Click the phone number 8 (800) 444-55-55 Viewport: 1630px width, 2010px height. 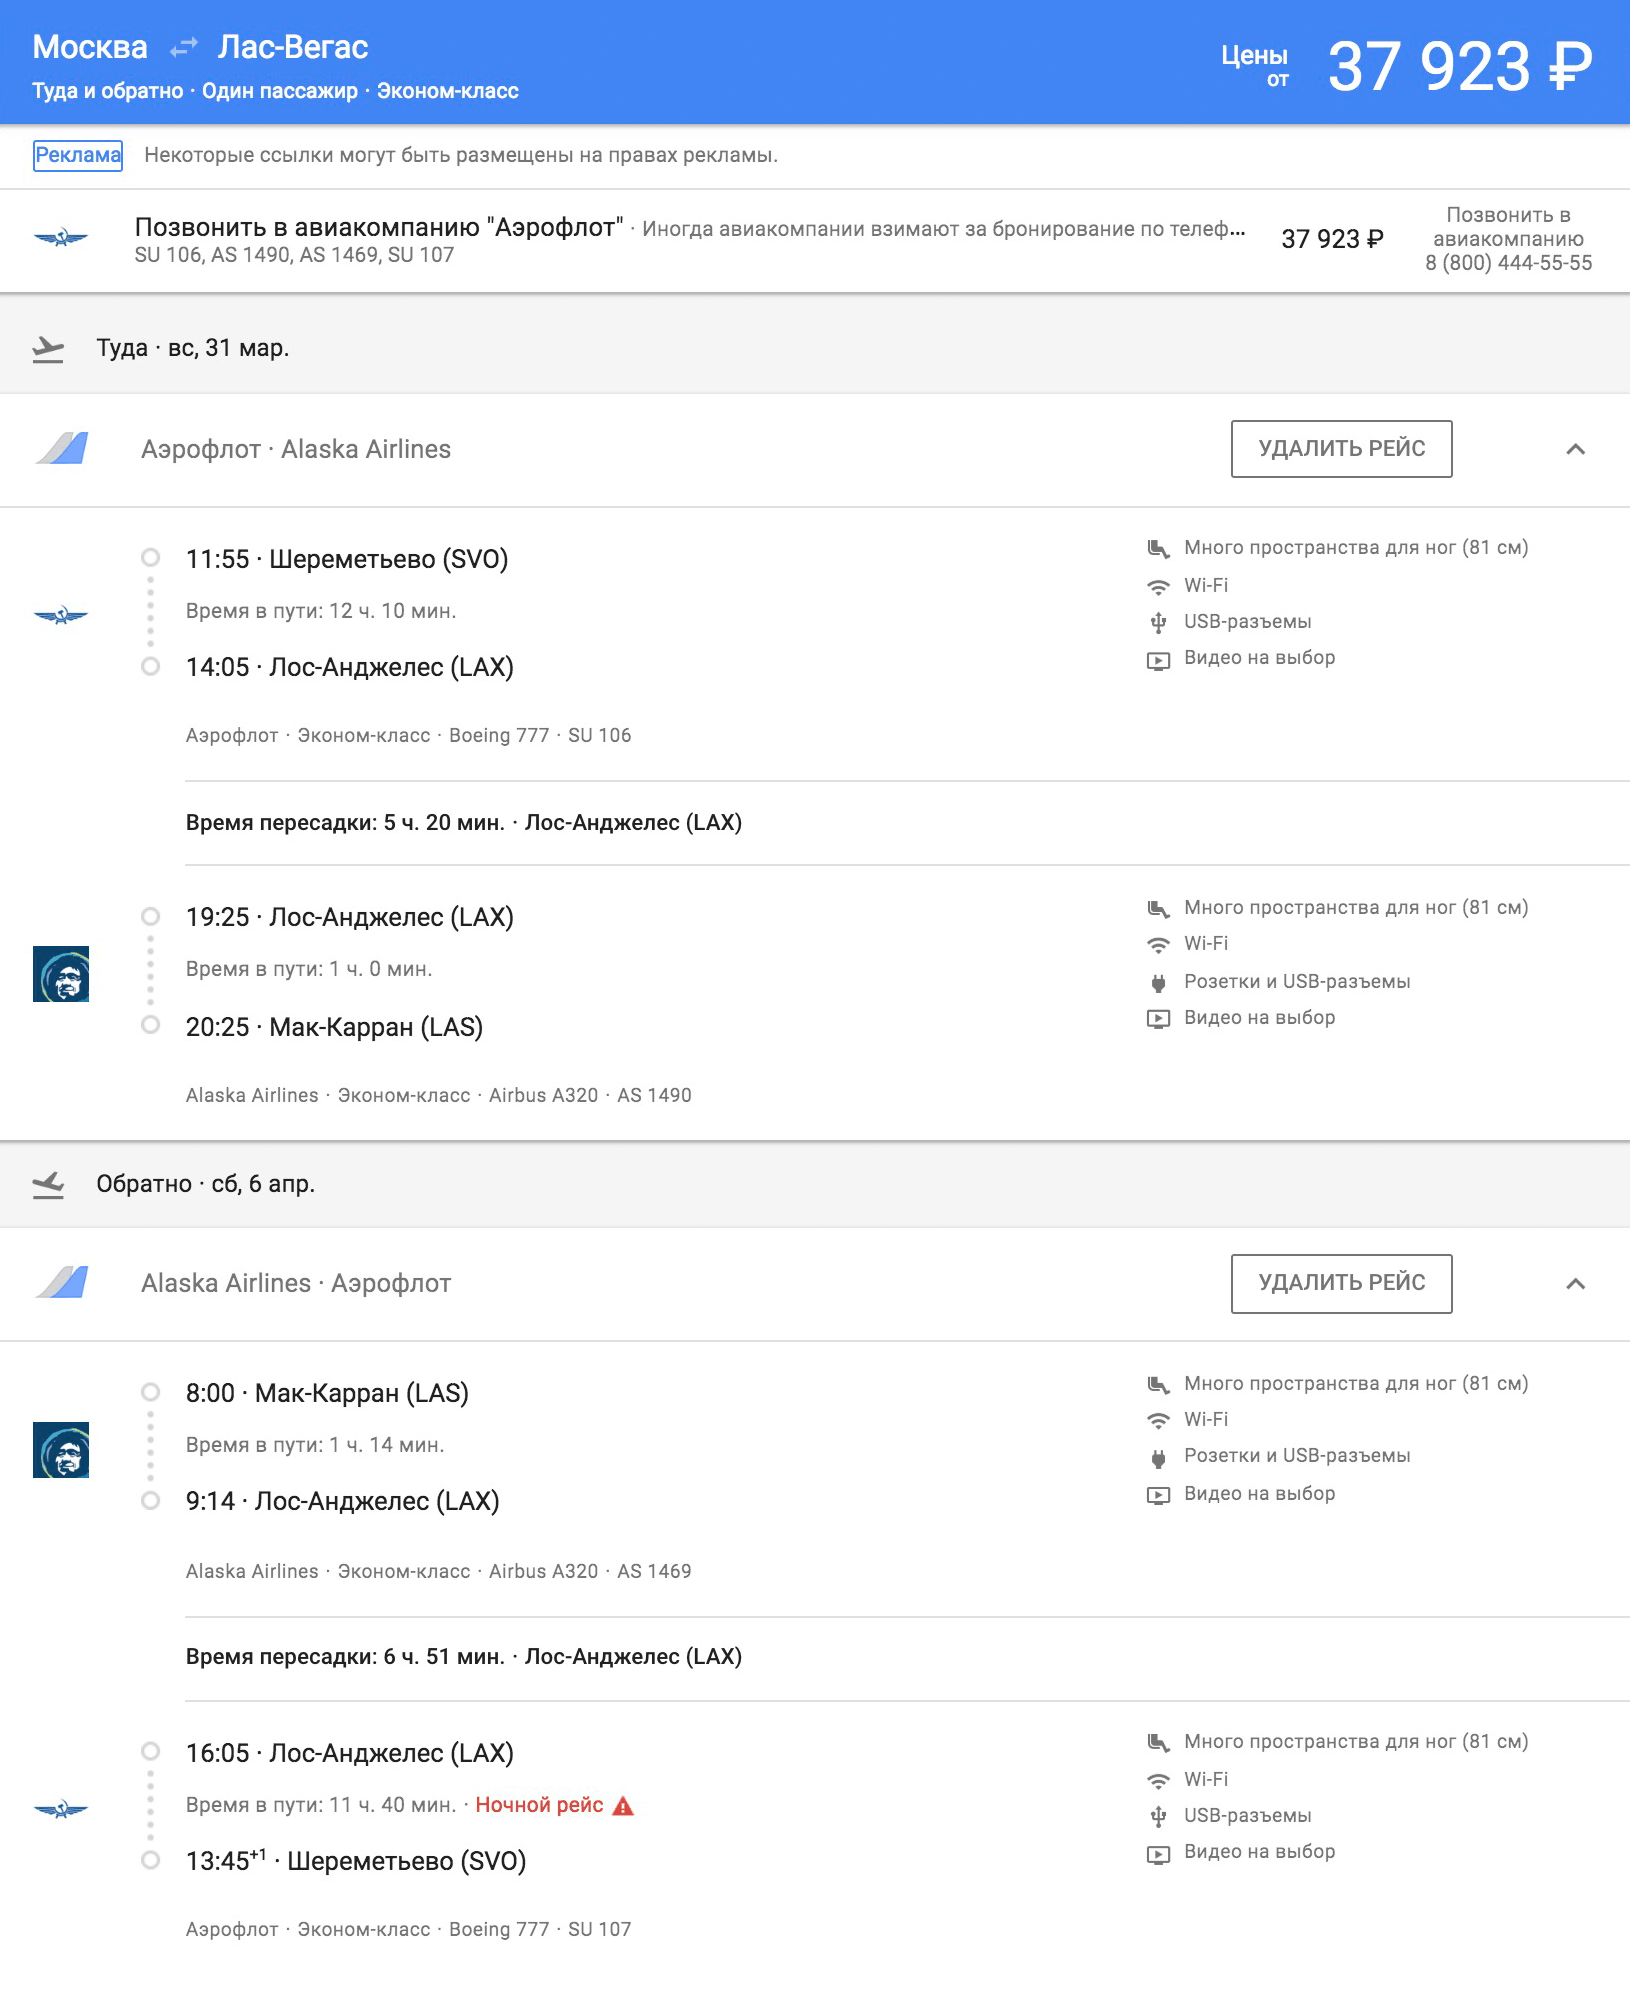tap(1508, 263)
